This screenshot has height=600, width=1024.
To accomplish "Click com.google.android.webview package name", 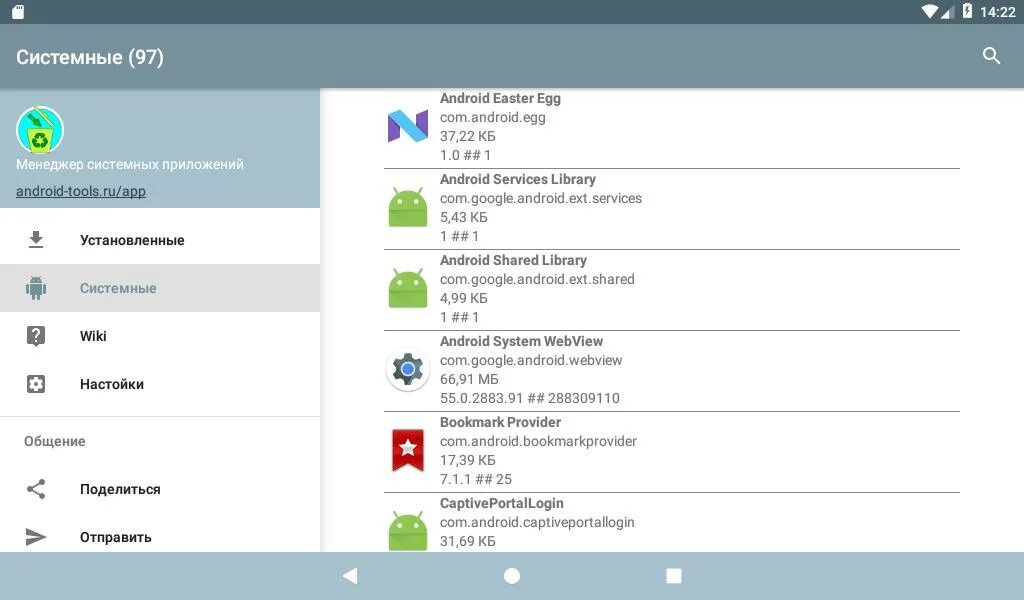I will point(531,360).
